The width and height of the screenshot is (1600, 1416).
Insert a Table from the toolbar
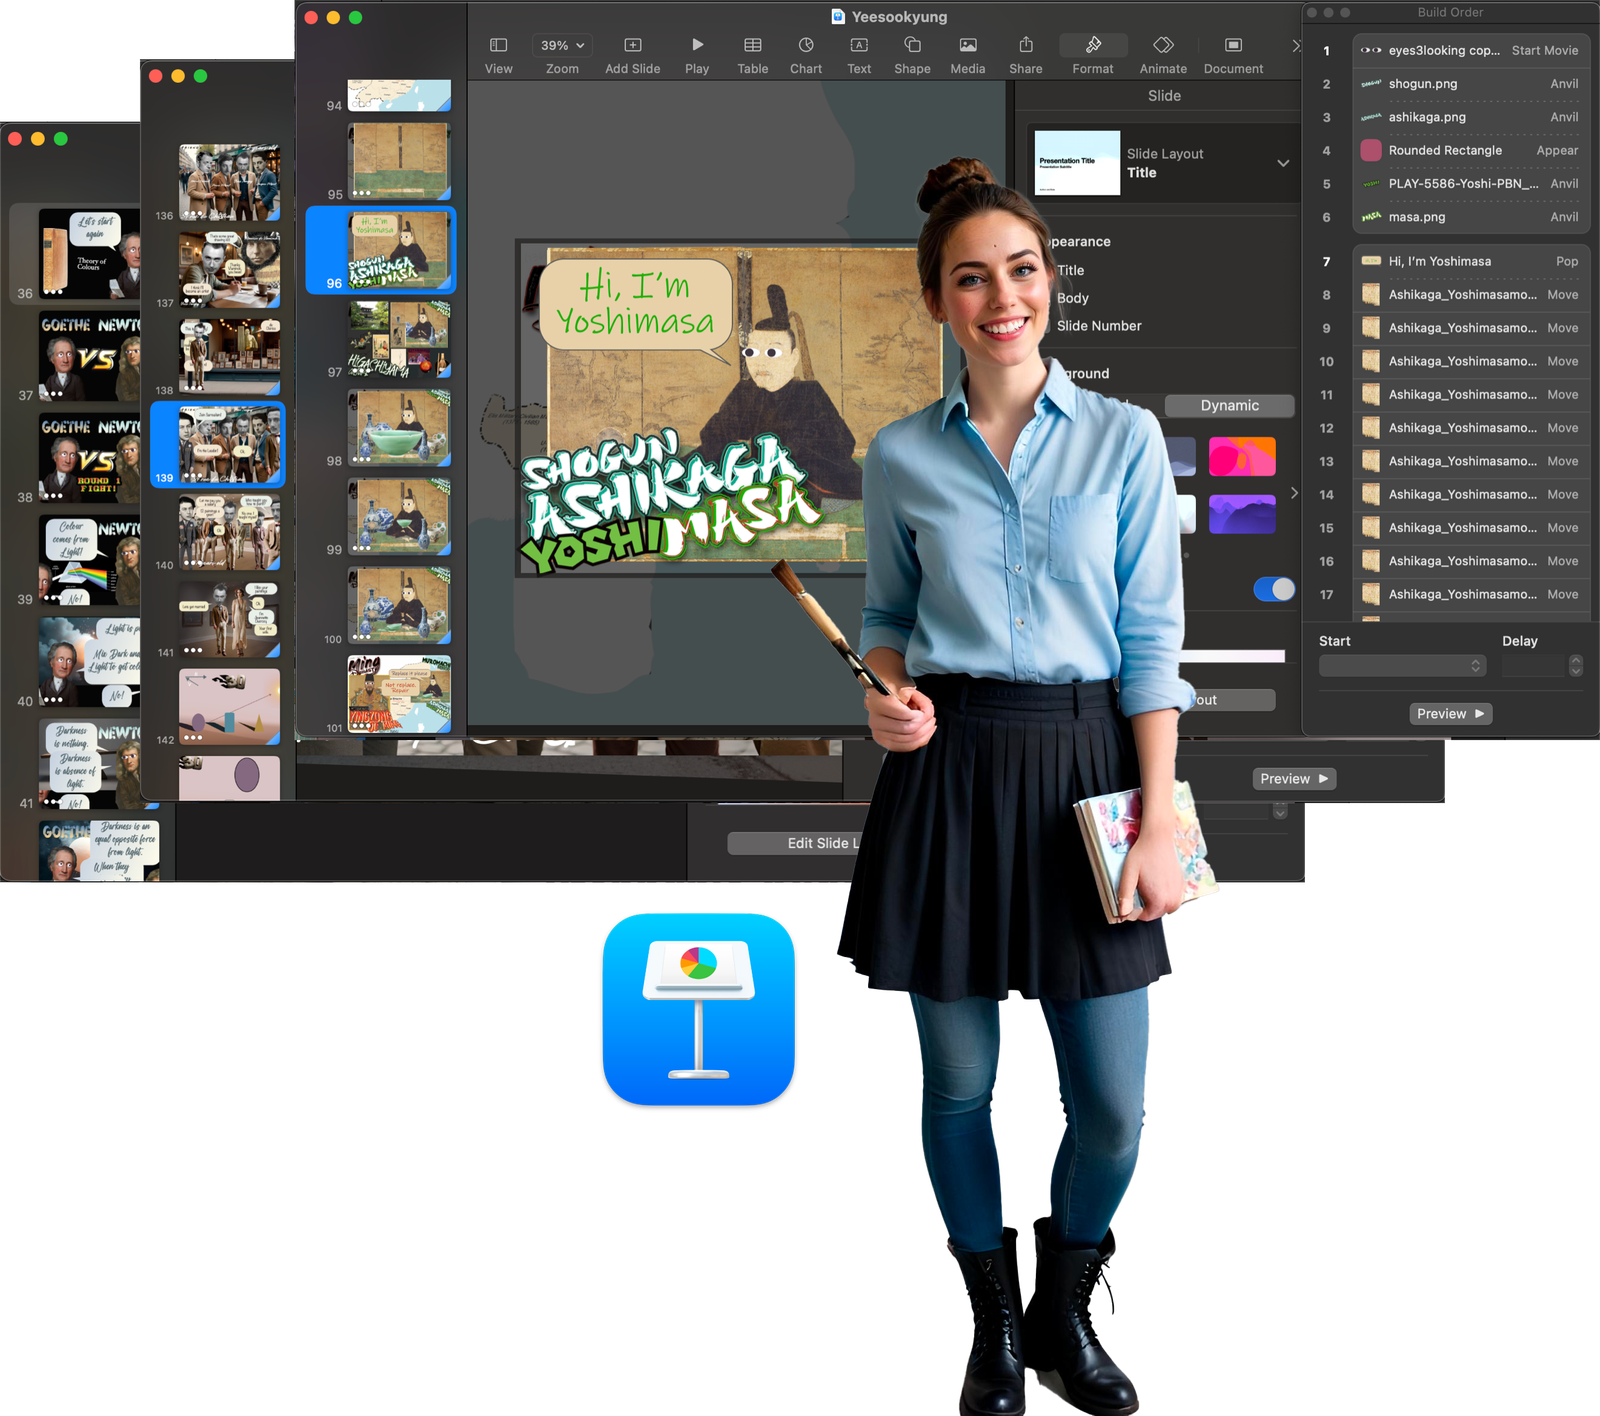click(752, 46)
